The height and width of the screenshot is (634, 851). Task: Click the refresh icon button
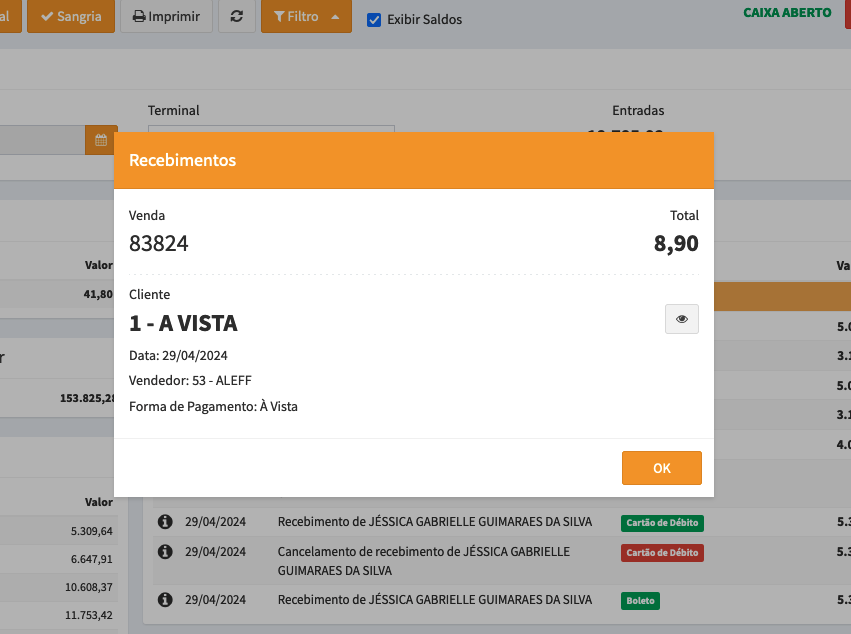237,17
